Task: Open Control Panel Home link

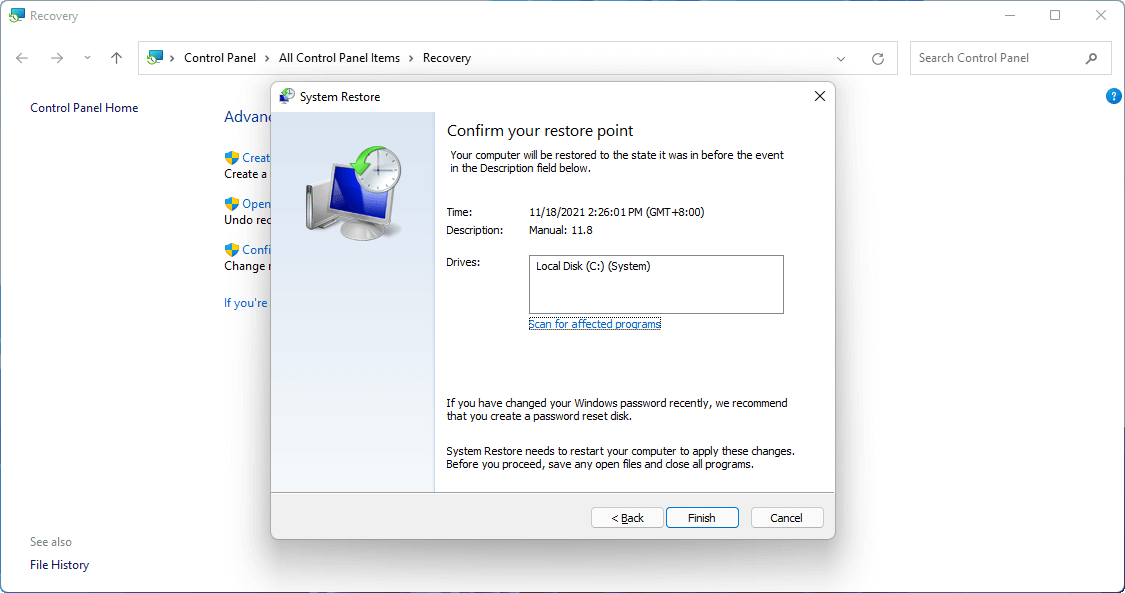Action: coord(84,108)
